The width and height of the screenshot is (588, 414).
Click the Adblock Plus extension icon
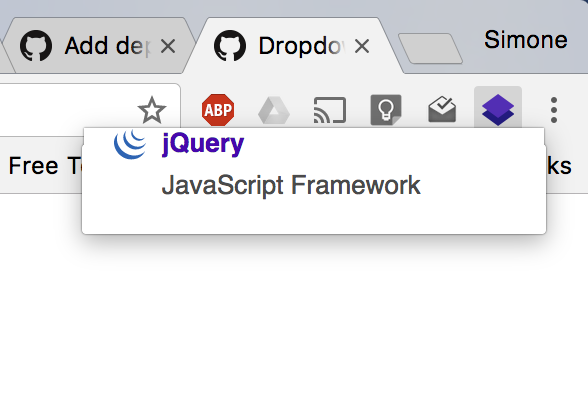[x=218, y=110]
